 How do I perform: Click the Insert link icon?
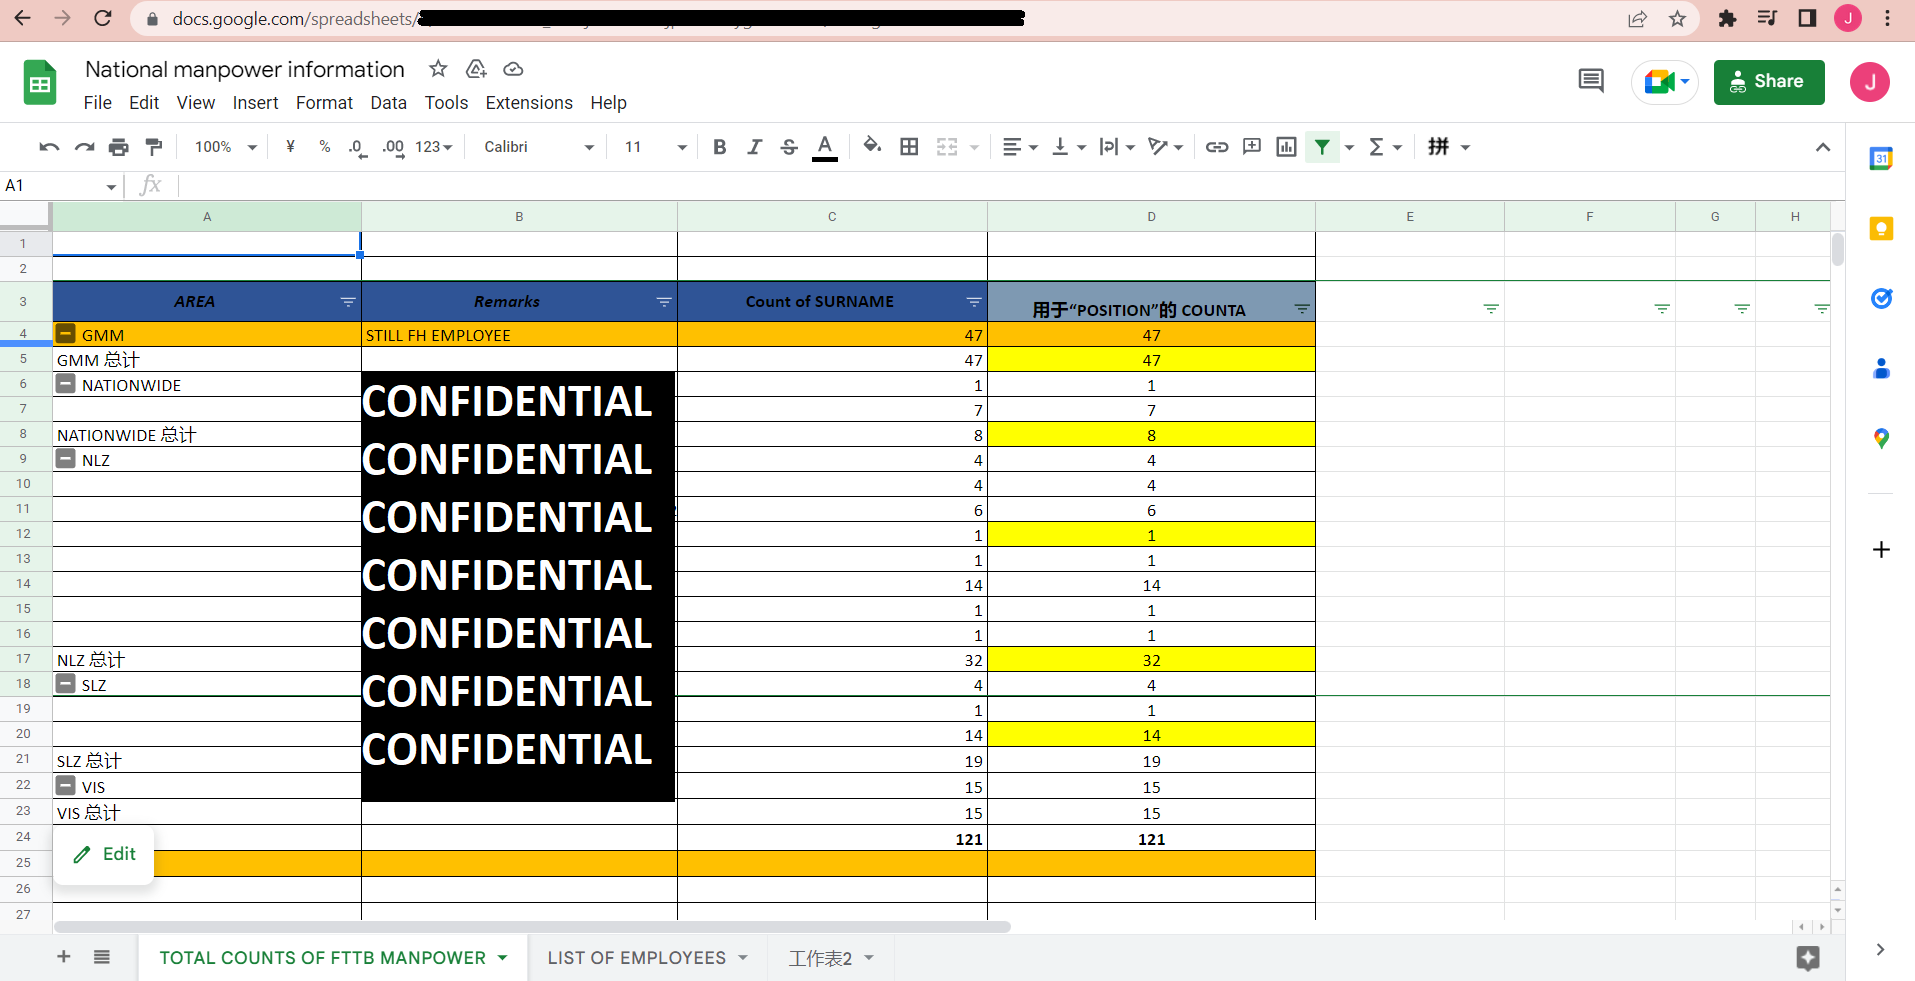click(x=1216, y=147)
